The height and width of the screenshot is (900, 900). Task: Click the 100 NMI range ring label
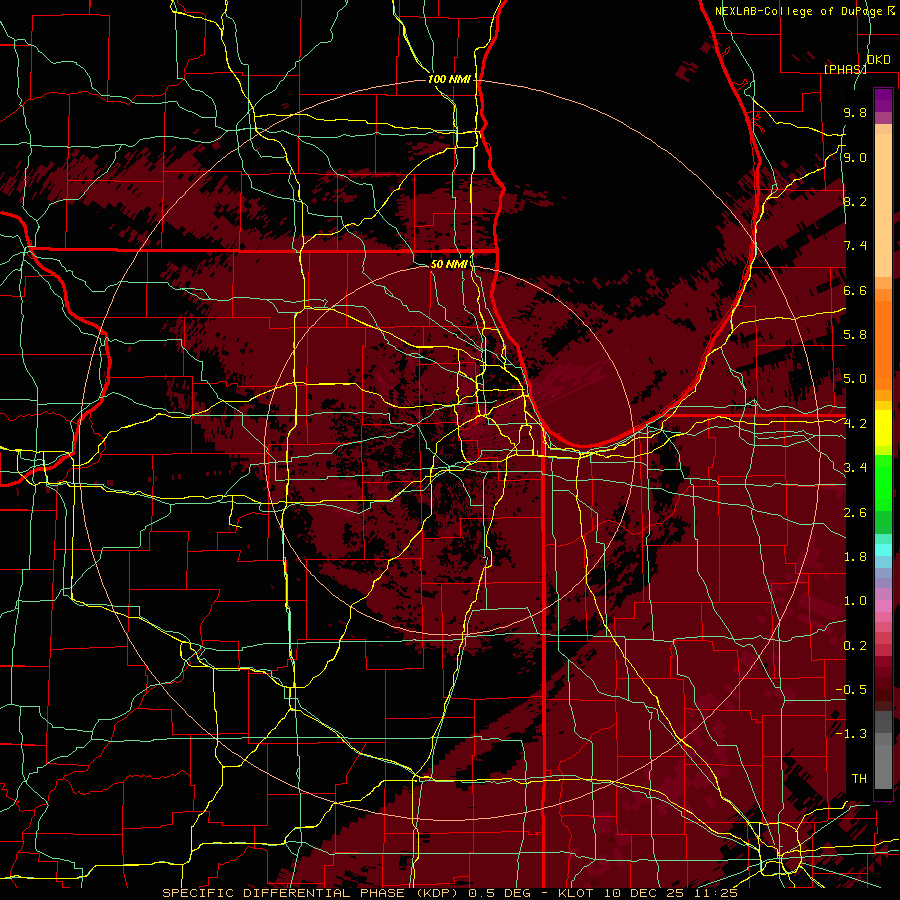tap(449, 79)
